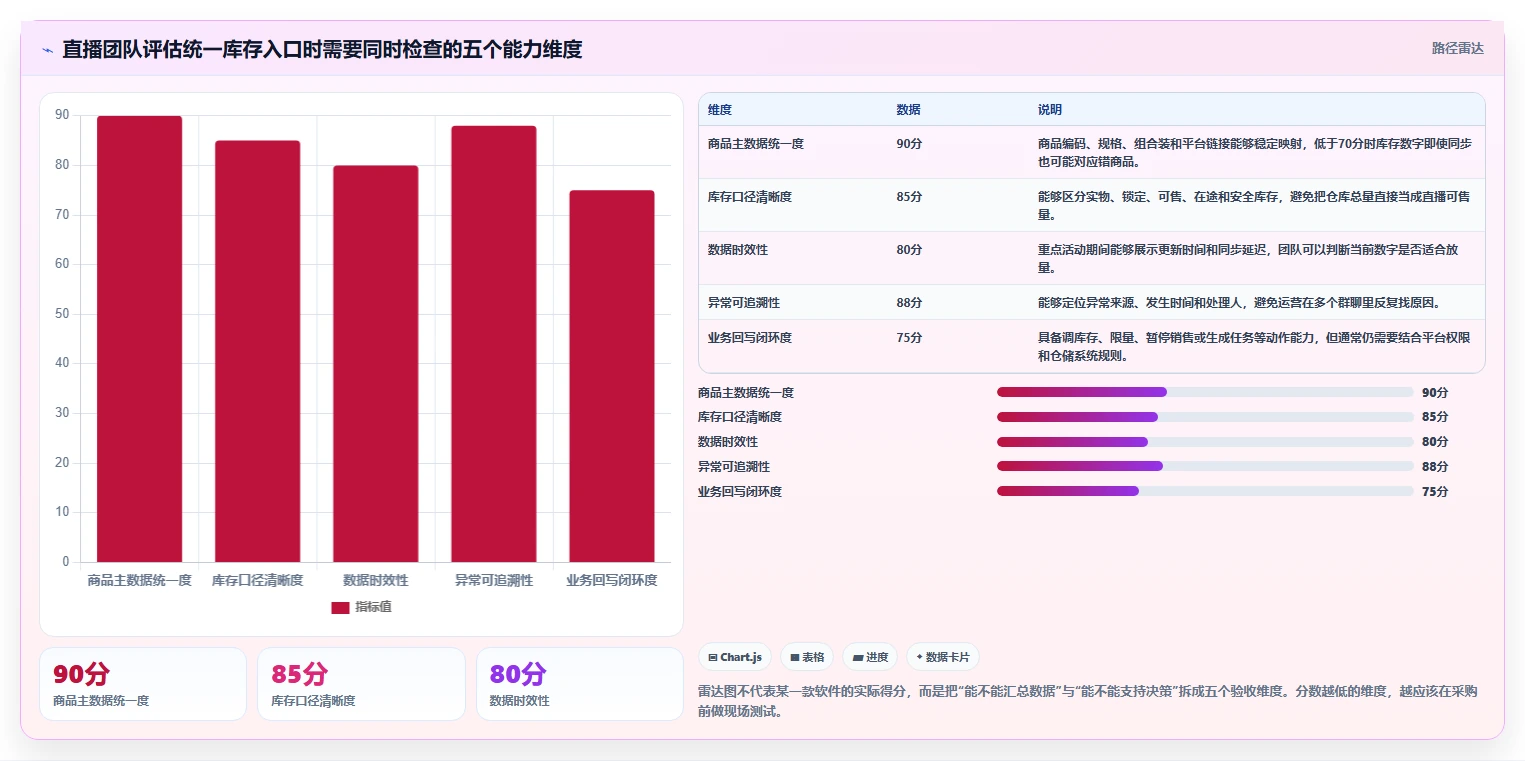1525x761 pixels.
Task: Click the 异常可追溯性 x-axis label
Action: click(494, 580)
